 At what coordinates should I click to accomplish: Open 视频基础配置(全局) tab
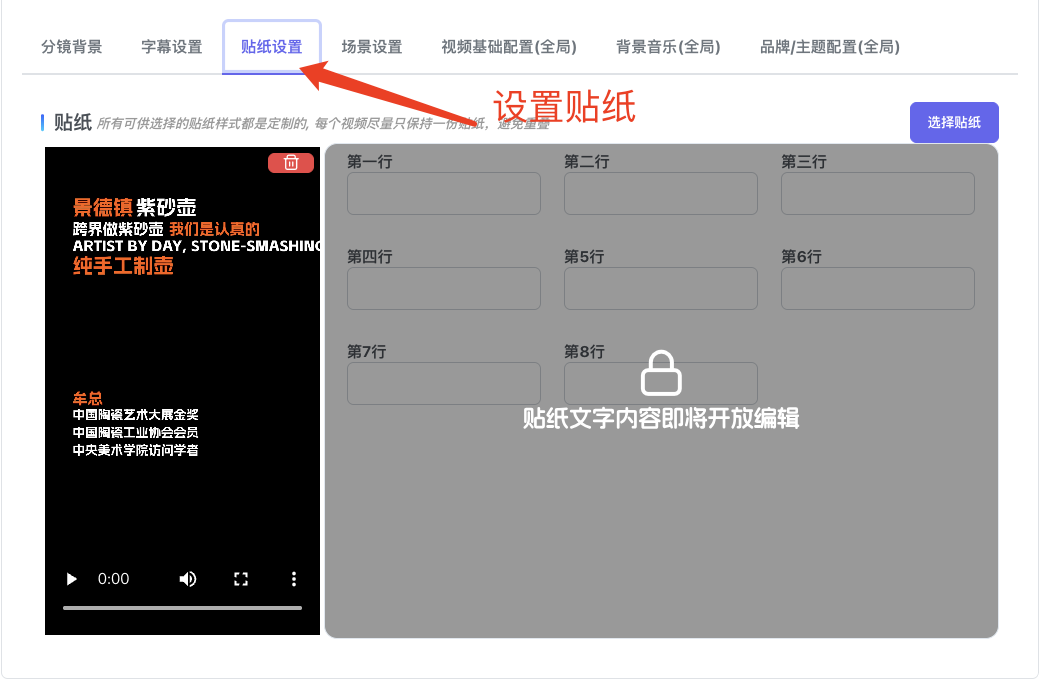(x=509, y=47)
